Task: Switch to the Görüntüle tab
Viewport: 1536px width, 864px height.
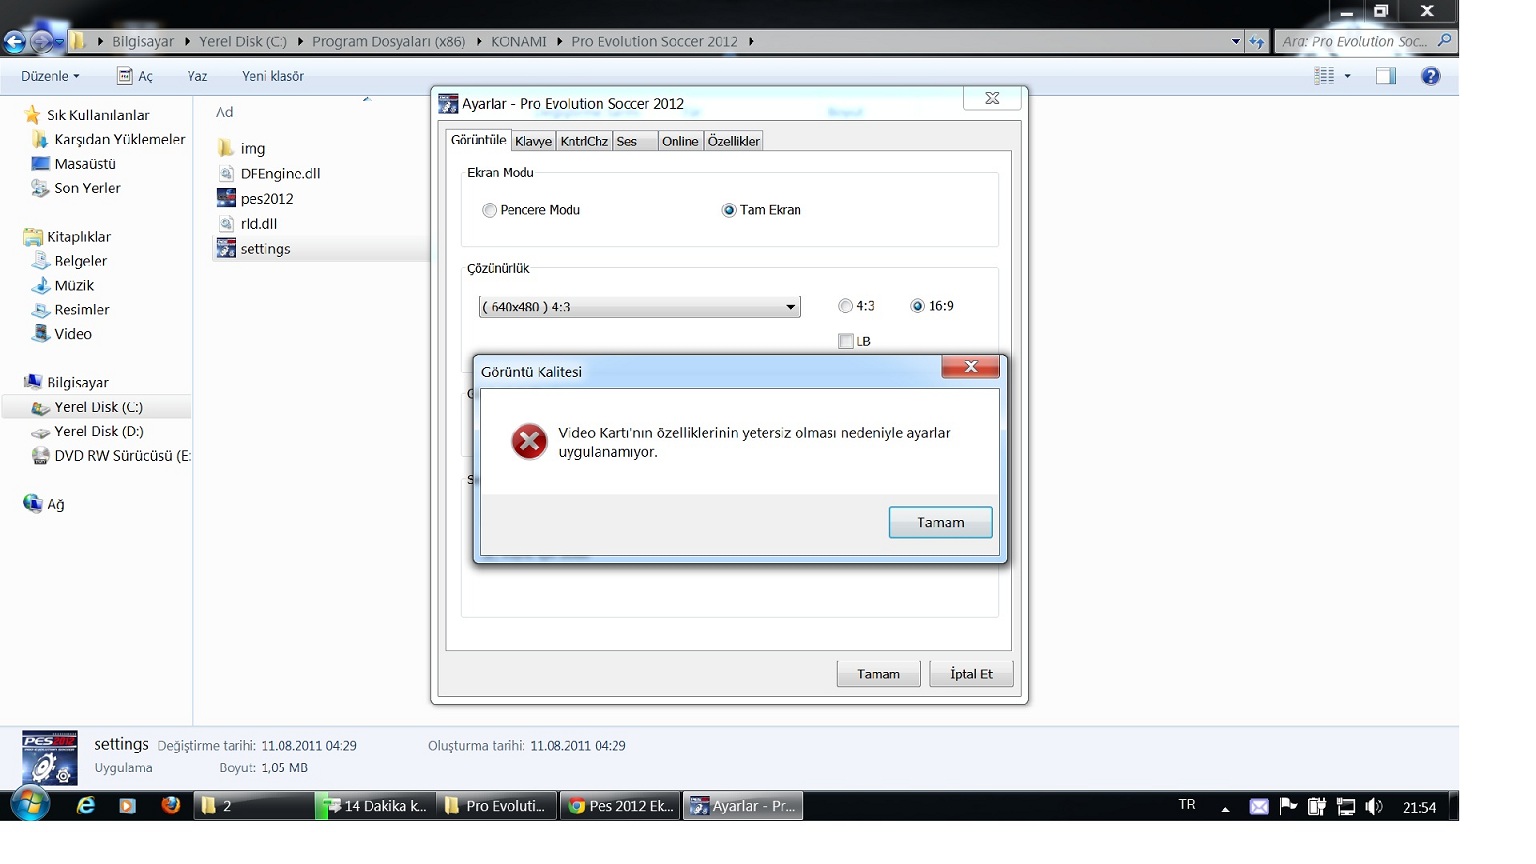Action: pyautogui.click(x=478, y=140)
